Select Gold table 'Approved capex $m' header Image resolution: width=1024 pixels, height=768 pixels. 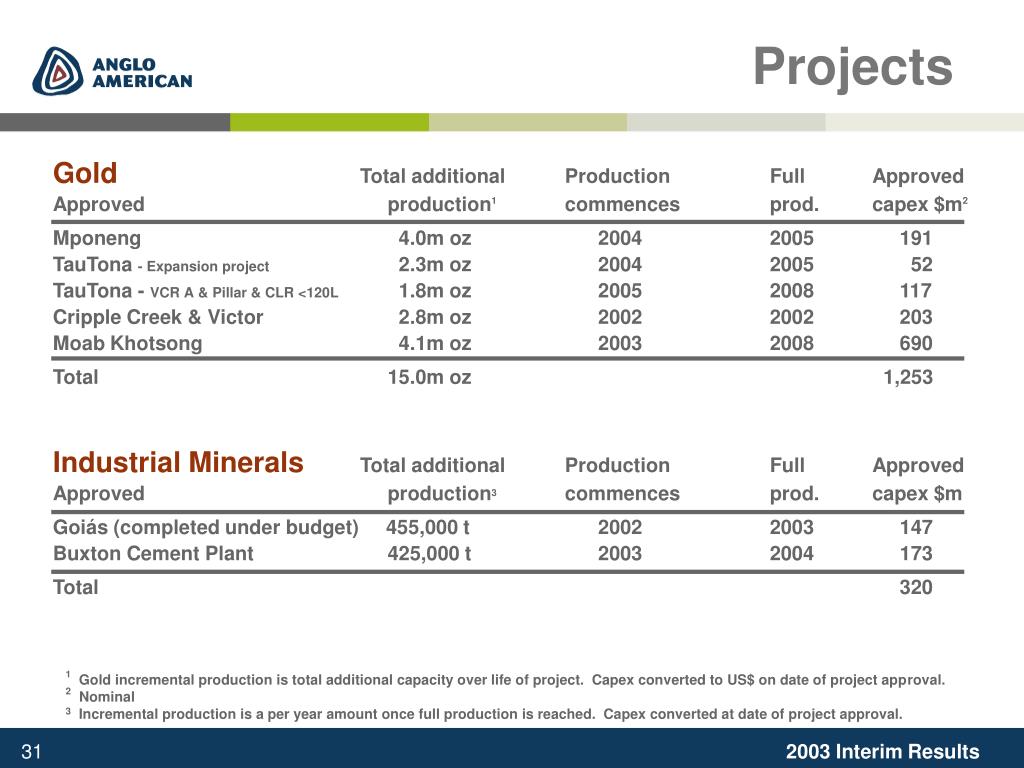click(x=920, y=190)
